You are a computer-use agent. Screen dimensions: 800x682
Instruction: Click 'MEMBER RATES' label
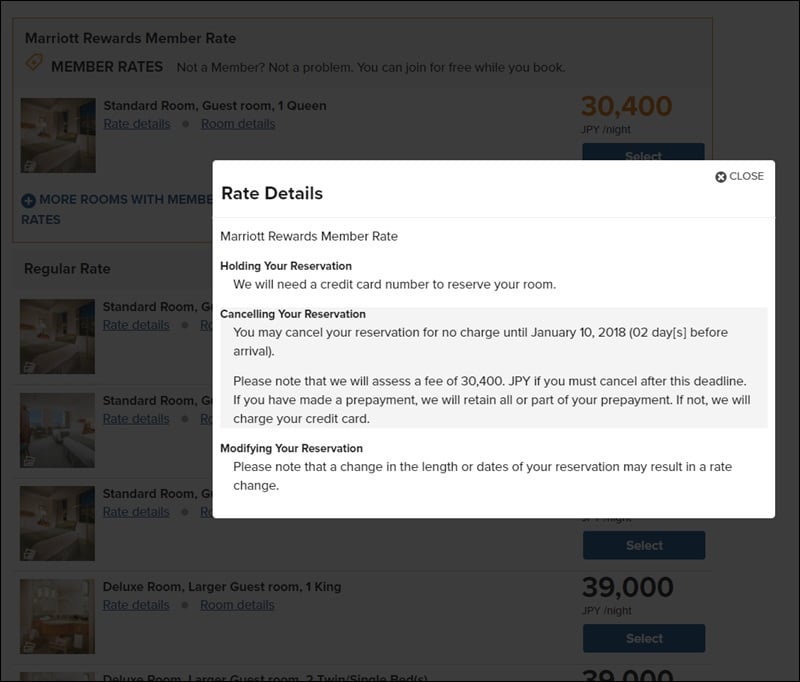pyautogui.click(x=107, y=67)
